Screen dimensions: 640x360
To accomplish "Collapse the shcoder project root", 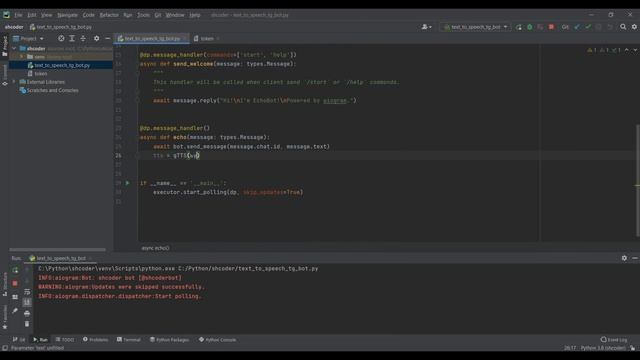I will [14, 48].
